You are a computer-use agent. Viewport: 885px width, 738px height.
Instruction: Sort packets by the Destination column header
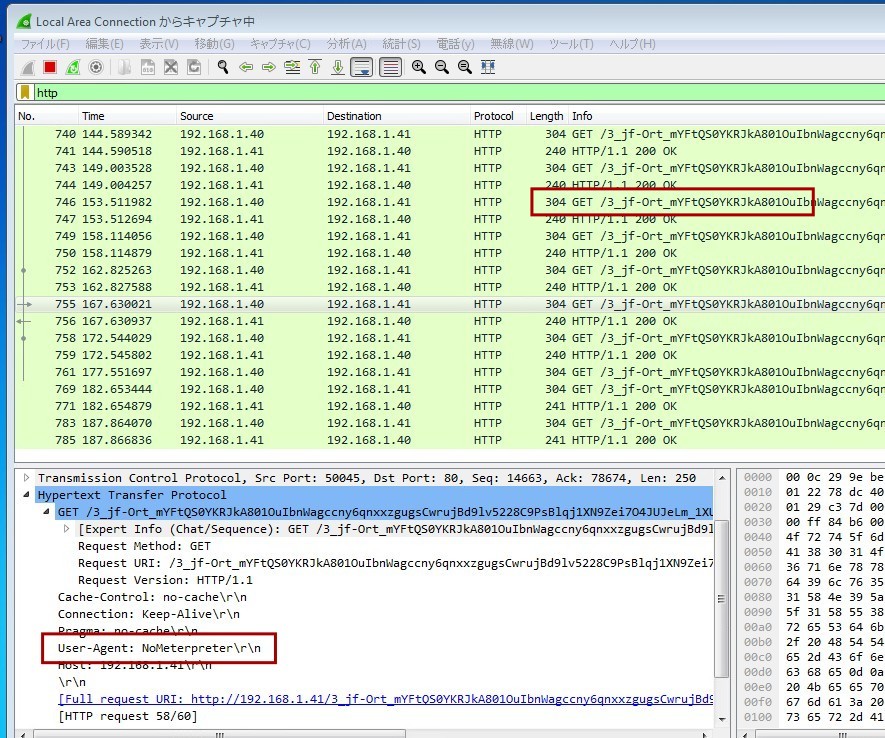coord(397,116)
